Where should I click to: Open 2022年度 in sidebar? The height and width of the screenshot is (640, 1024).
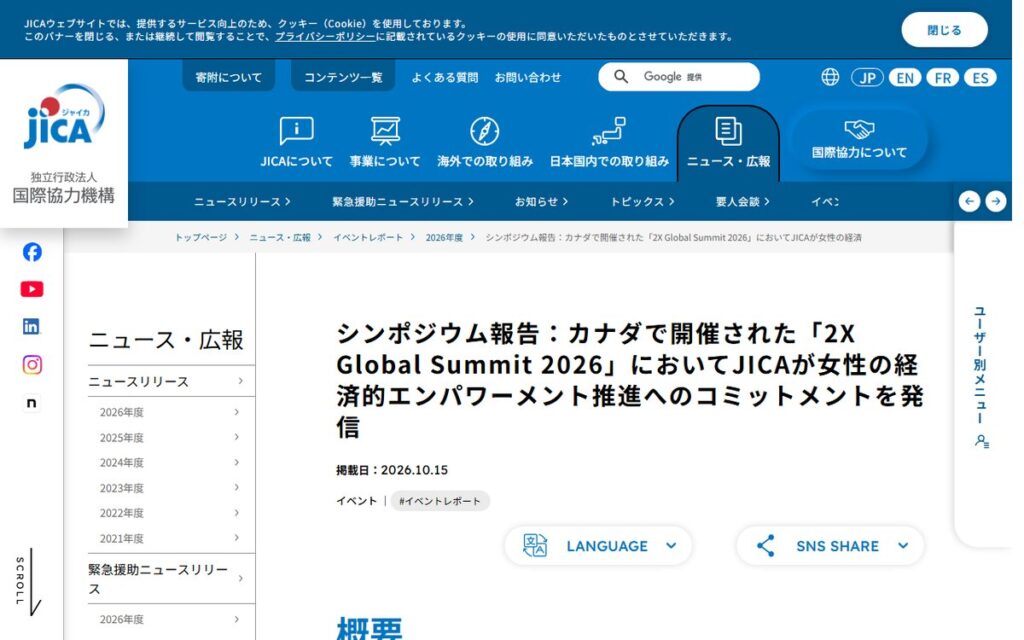(x=171, y=513)
